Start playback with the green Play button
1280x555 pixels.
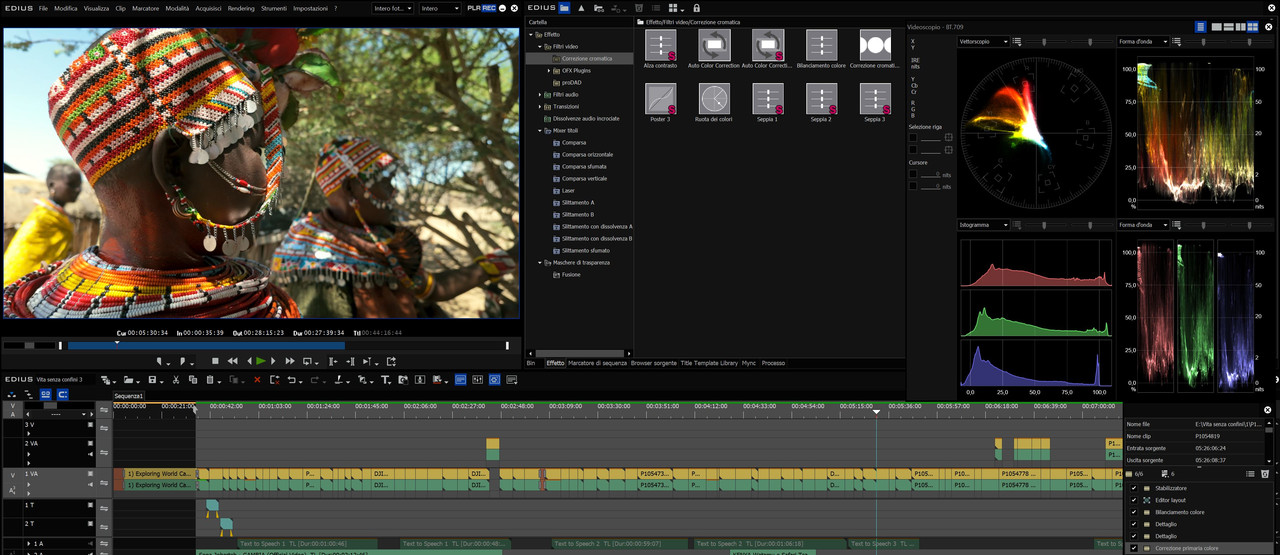pos(261,361)
